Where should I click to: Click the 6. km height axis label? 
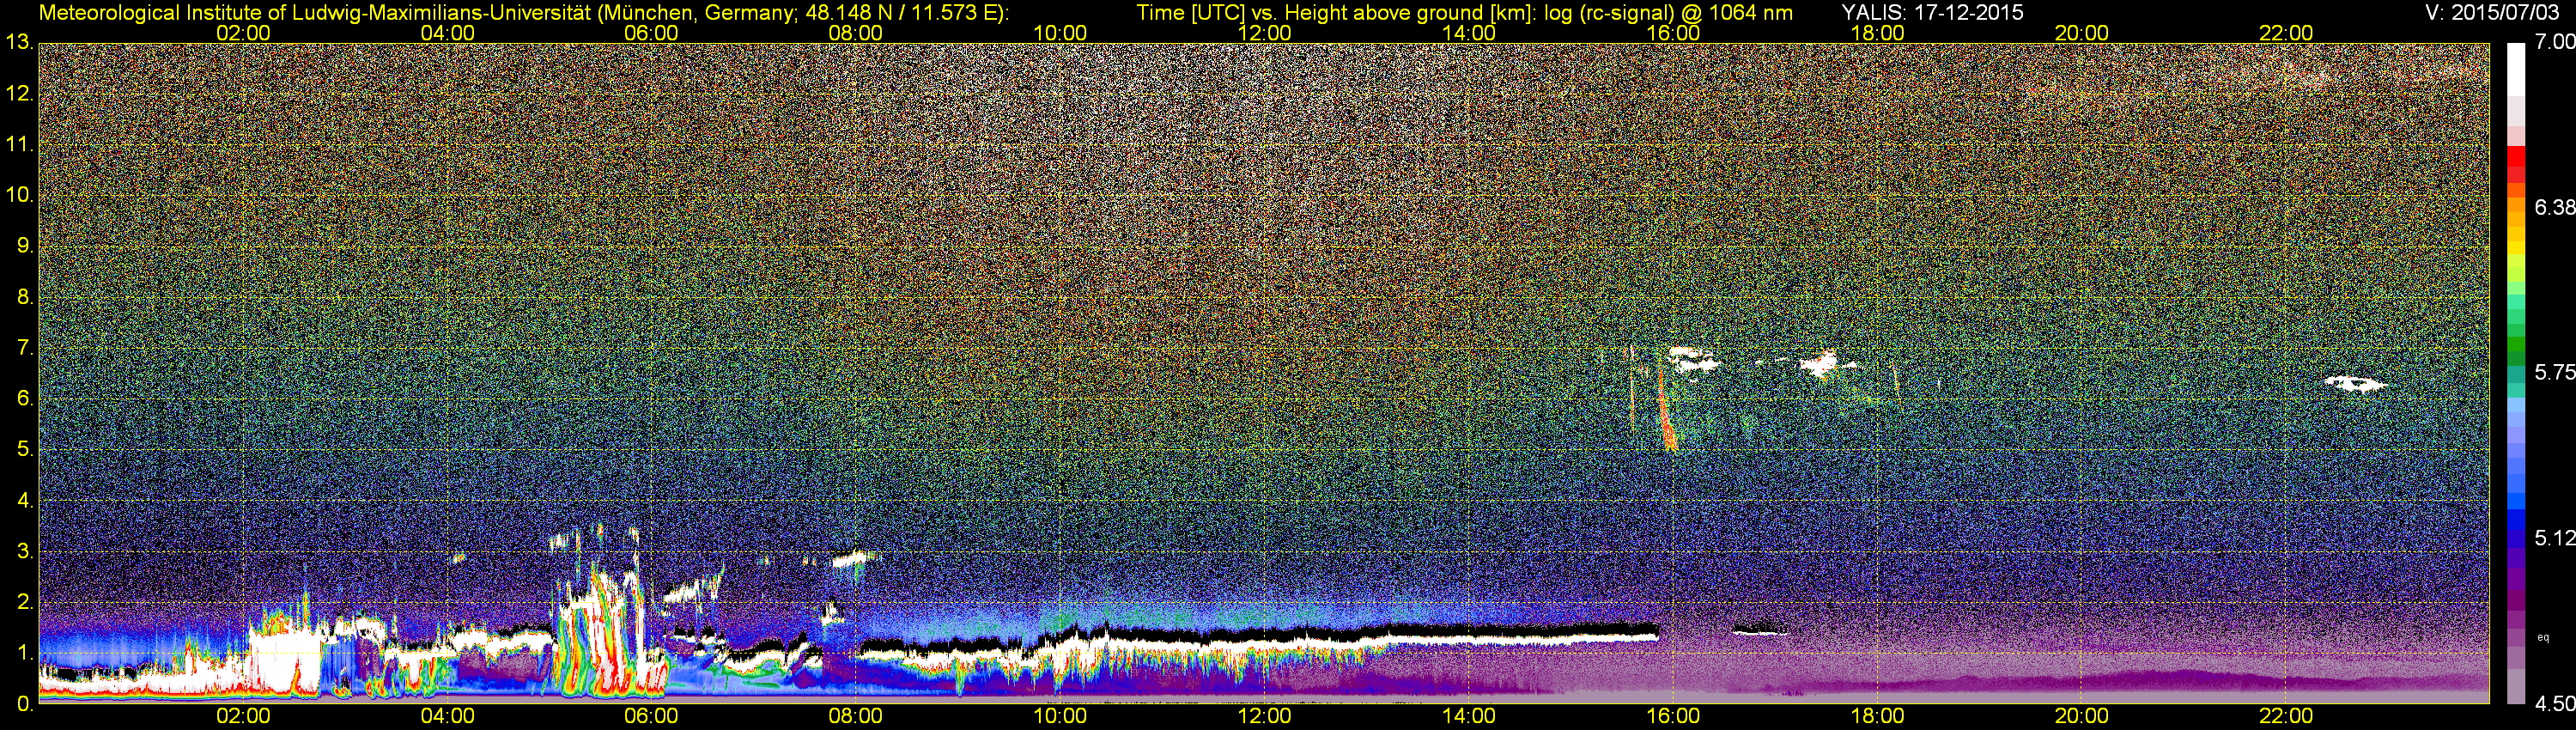tap(25, 398)
